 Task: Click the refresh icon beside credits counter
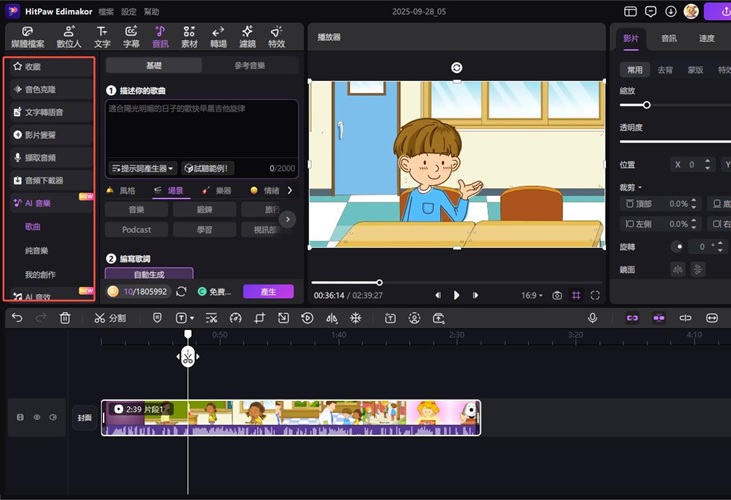(x=181, y=292)
